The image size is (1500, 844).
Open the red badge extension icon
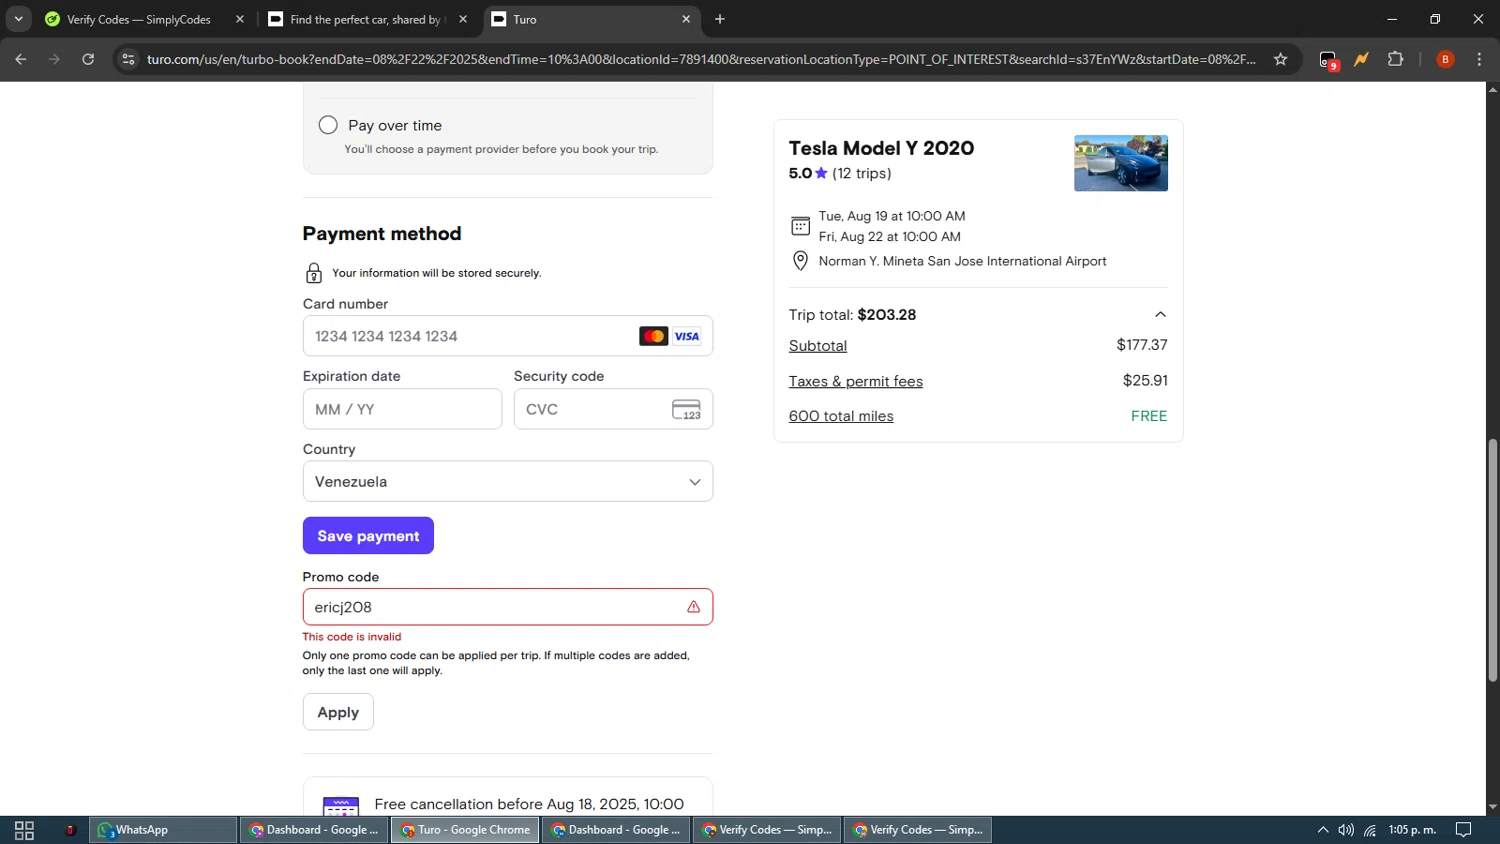pos(1328,60)
